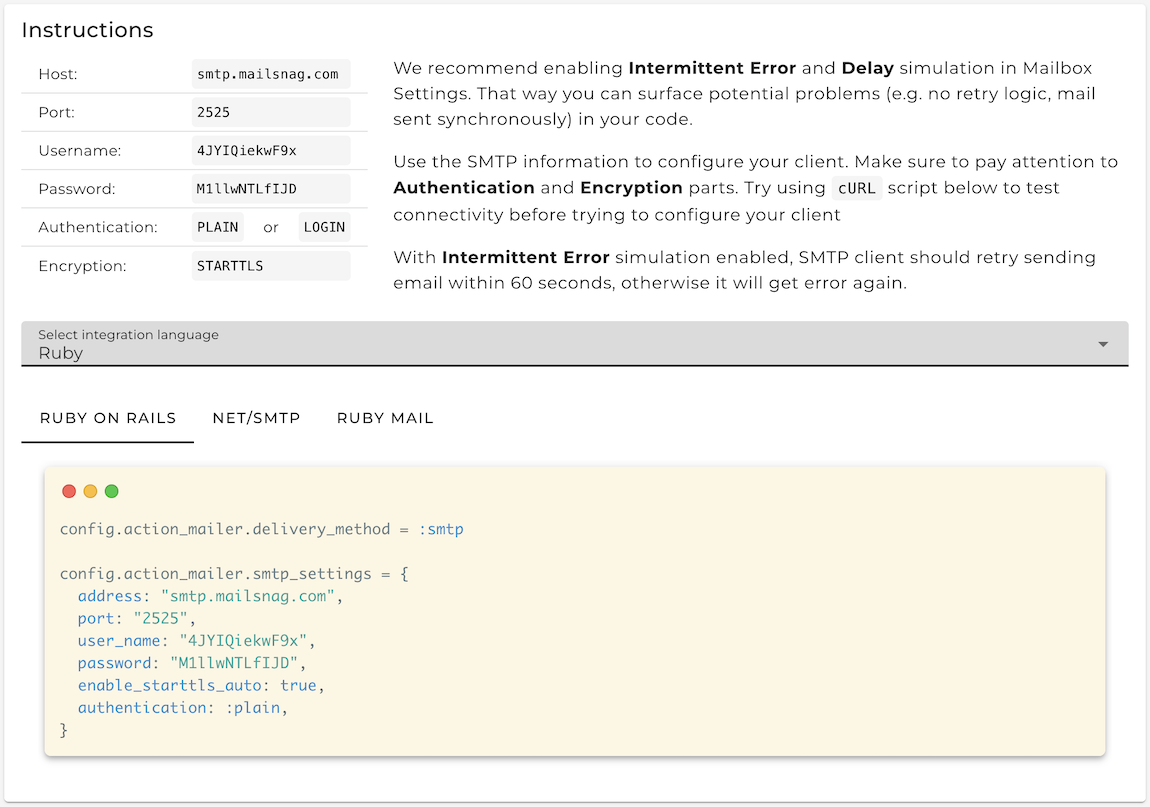Click the Username value 4JYIQiekwF9x
The image size is (1150, 807).
click(x=271, y=150)
